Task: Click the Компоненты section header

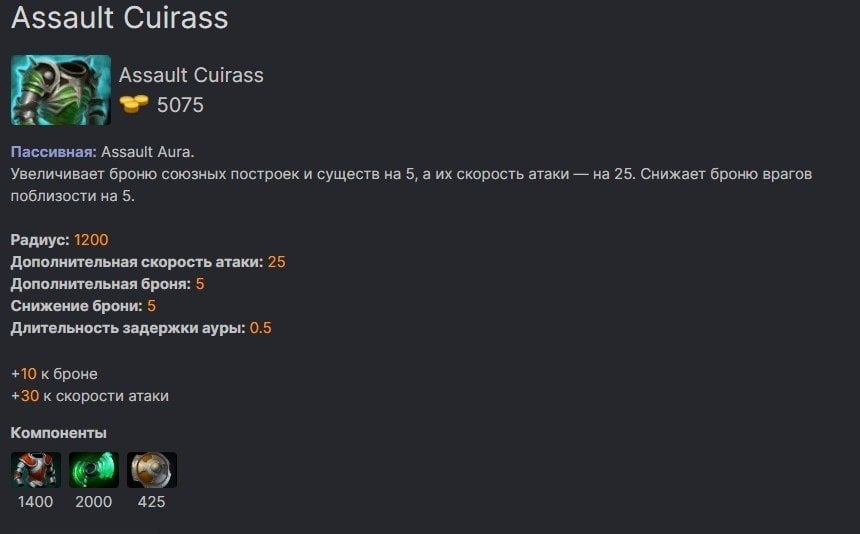Action: 59,433
